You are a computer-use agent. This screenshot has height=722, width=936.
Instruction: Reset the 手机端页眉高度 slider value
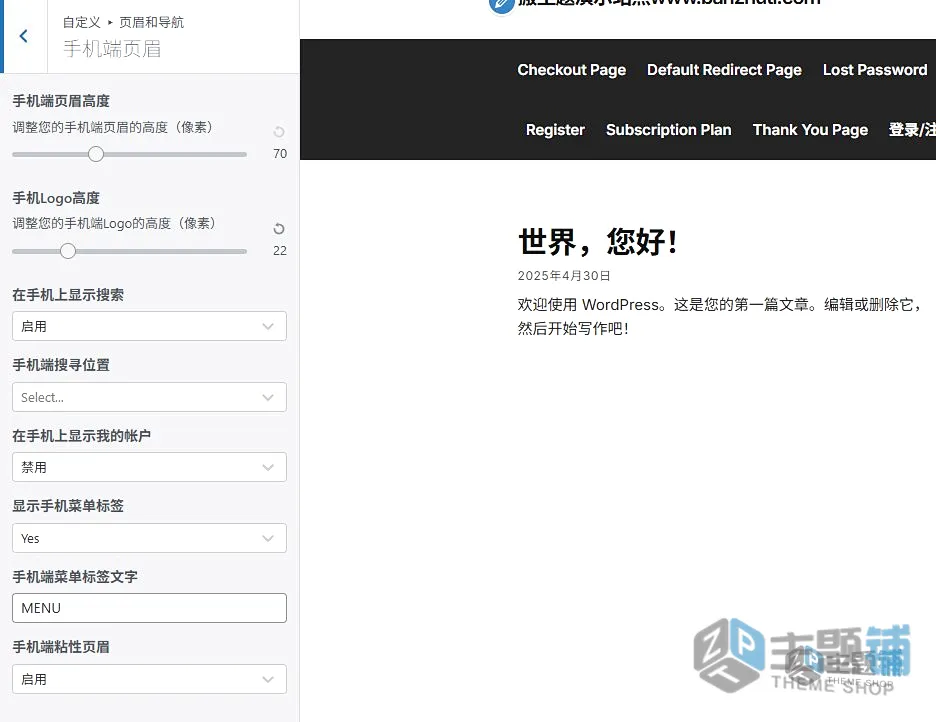point(279,132)
